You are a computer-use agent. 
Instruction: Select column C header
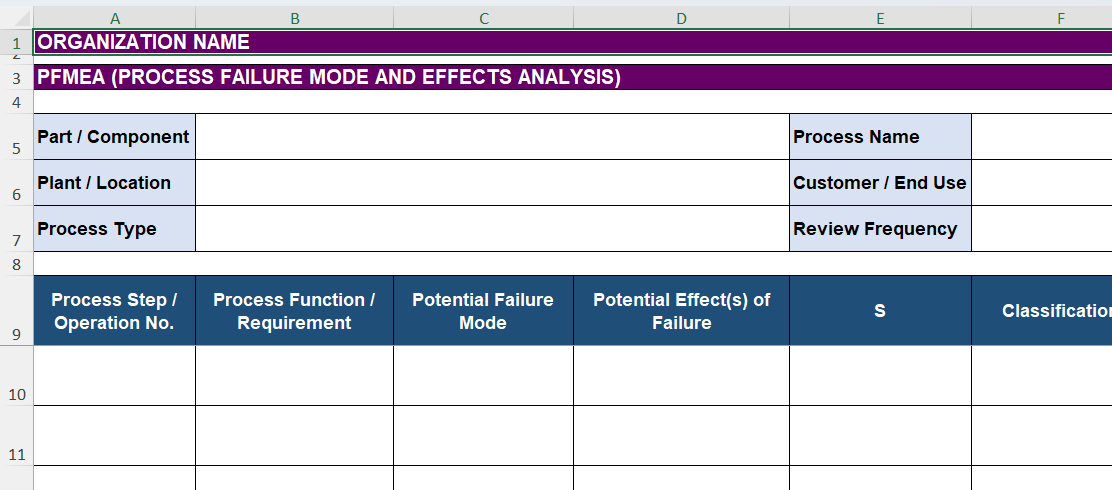pyautogui.click(x=484, y=18)
